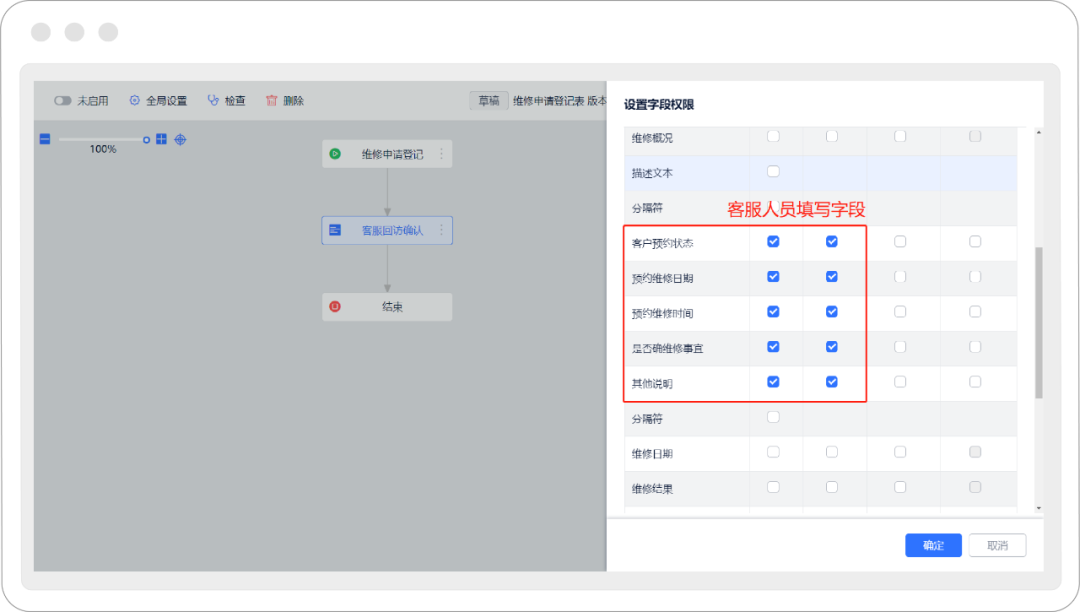The height and width of the screenshot is (612, 1080).
Task: Toggle the 未启用 enable switch
Action: [63, 101]
